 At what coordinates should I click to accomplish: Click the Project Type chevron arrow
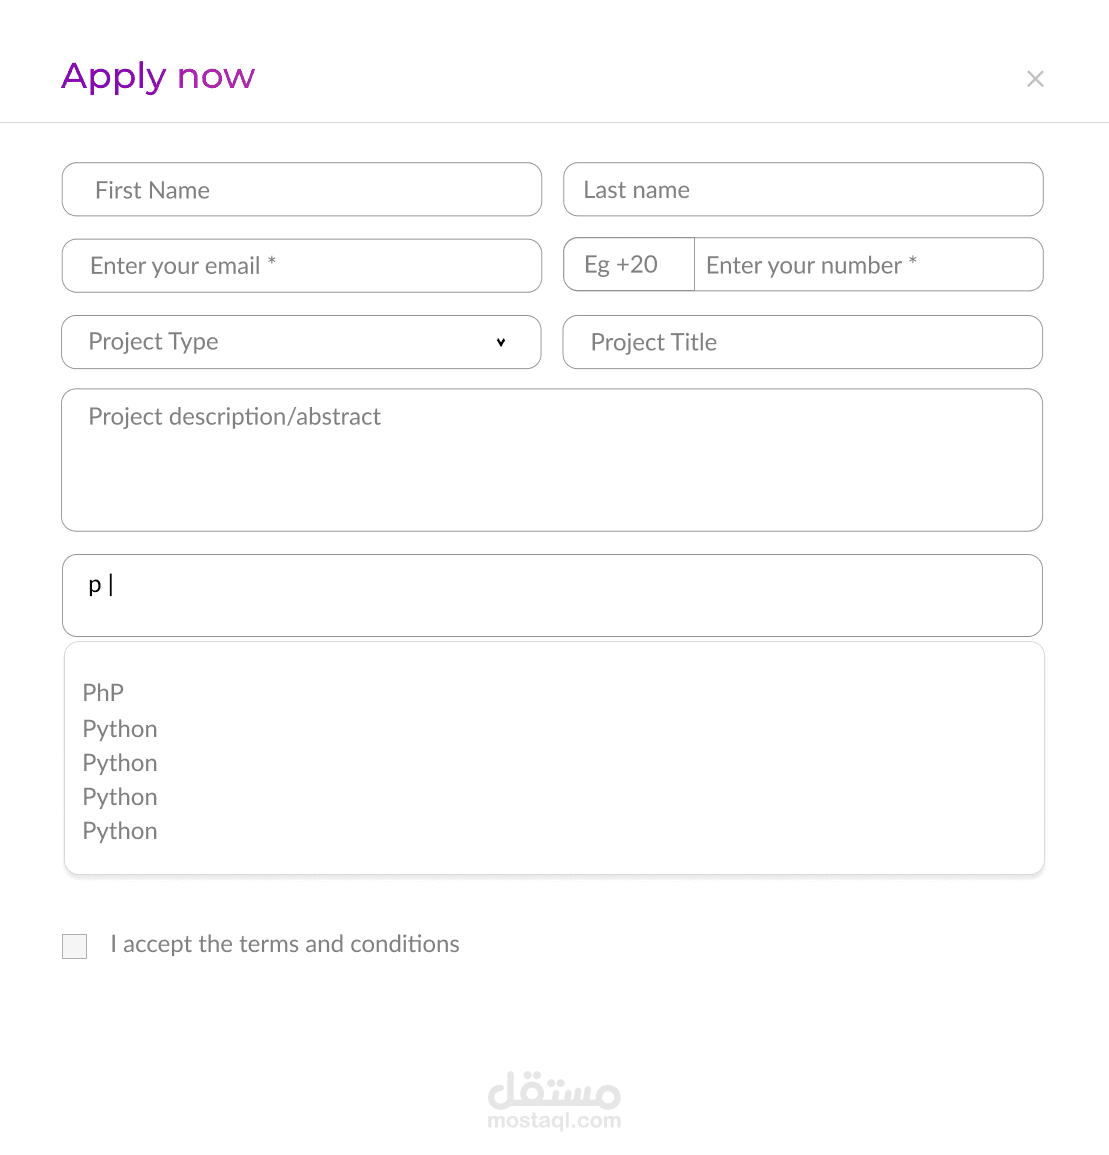[x=501, y=342]
